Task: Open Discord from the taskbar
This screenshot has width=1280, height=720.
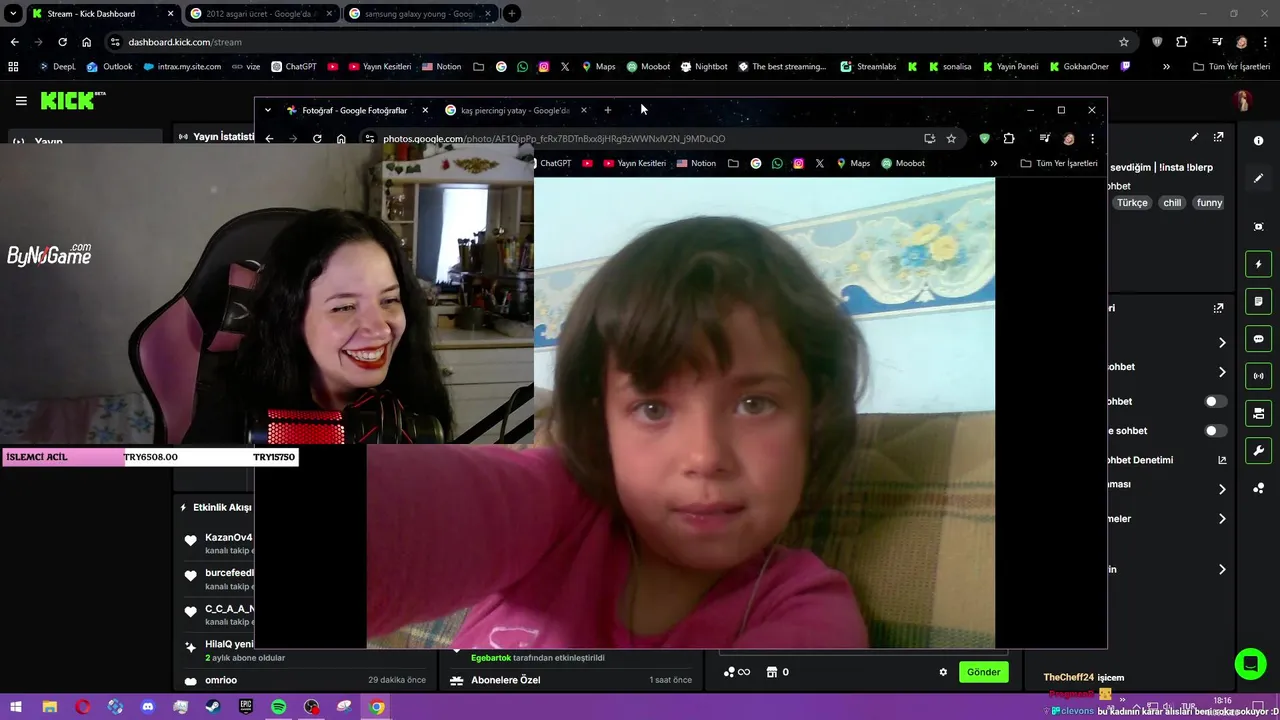Action: [x=148, y=707]
